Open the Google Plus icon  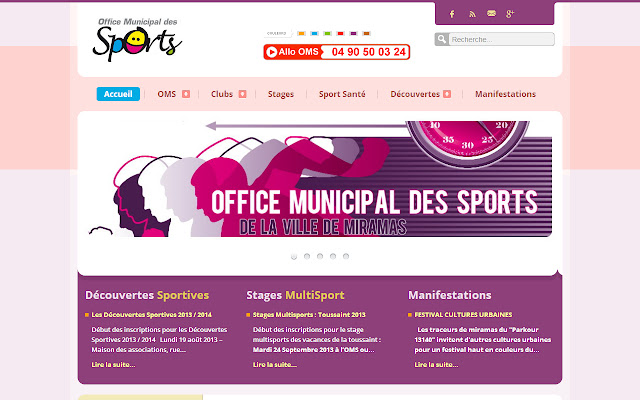pos(510,14)
